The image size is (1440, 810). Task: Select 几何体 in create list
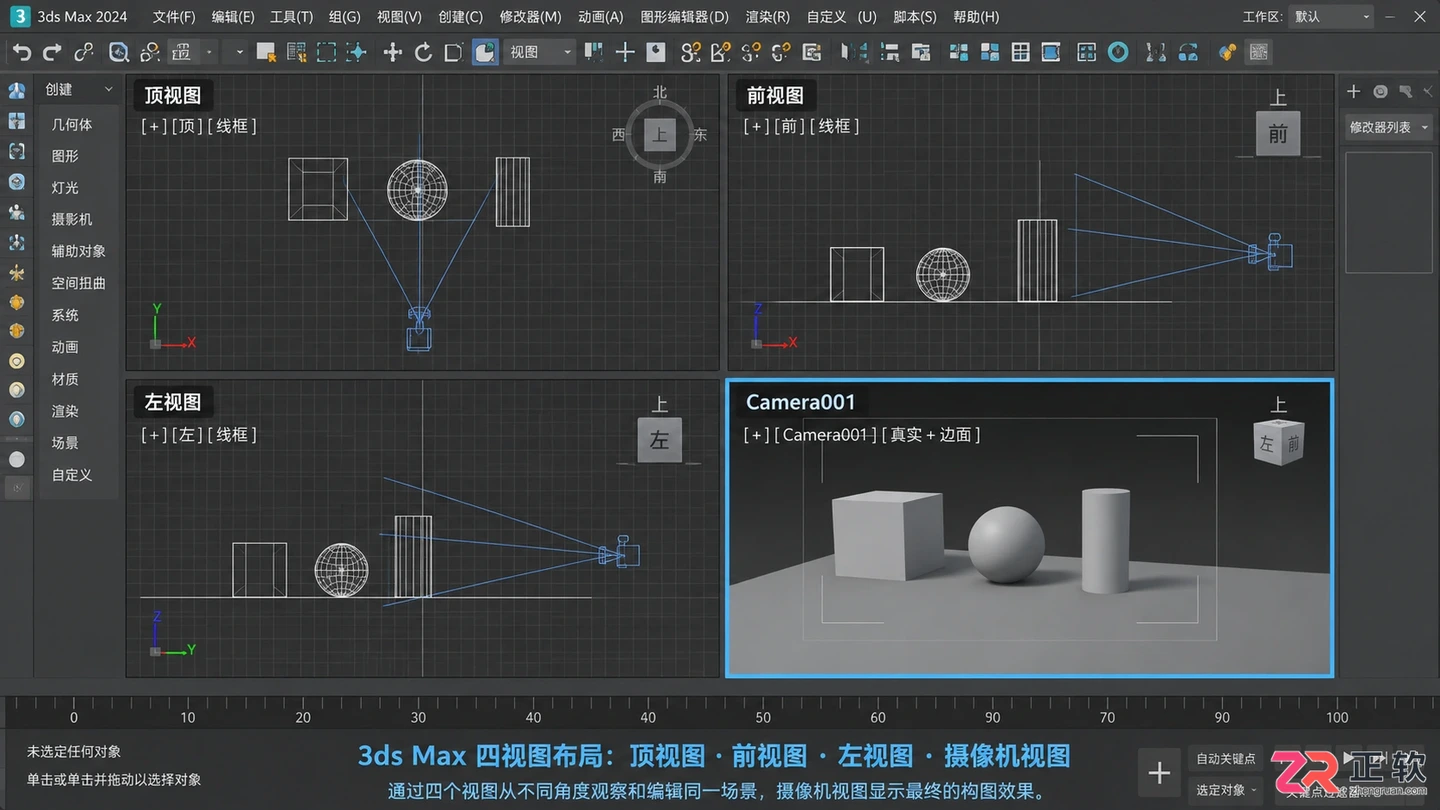pos(72,124)
